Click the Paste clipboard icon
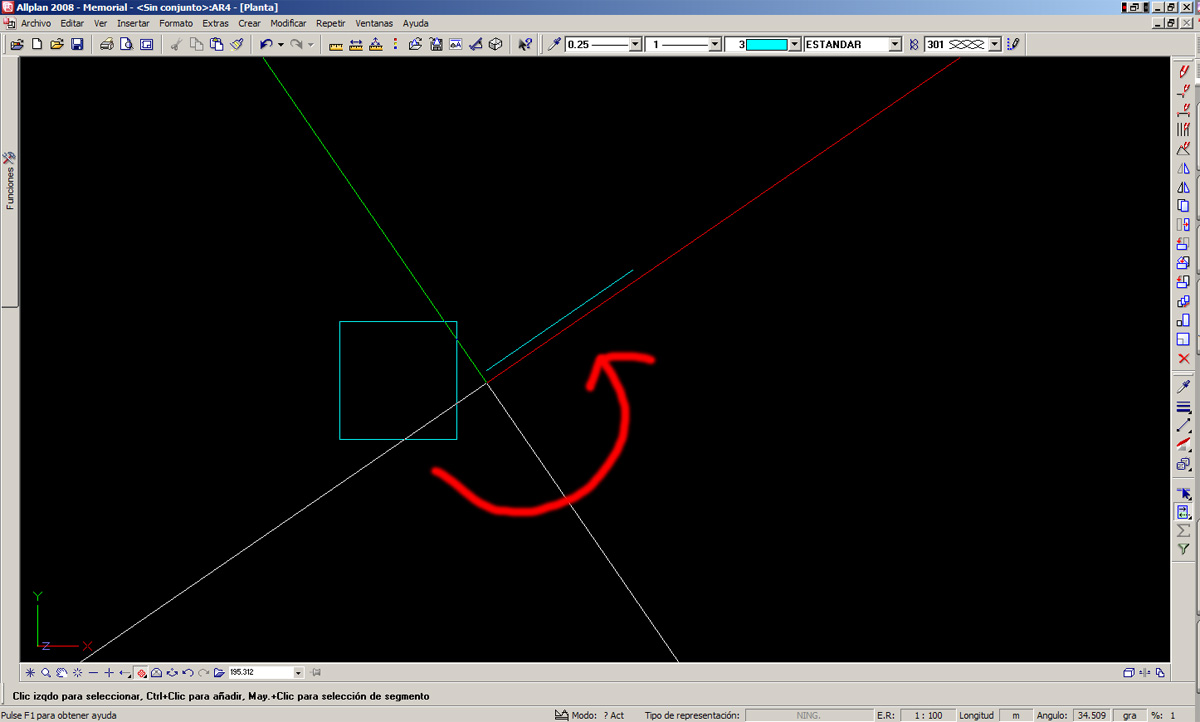1200x722 pixels. click(x=216, y=45)
